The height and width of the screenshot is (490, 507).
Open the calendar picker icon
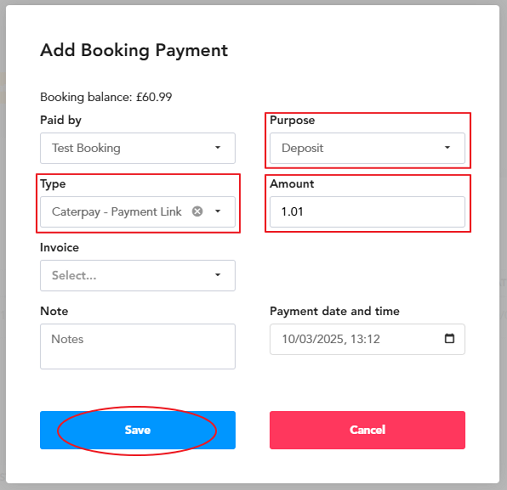point(449,338)
